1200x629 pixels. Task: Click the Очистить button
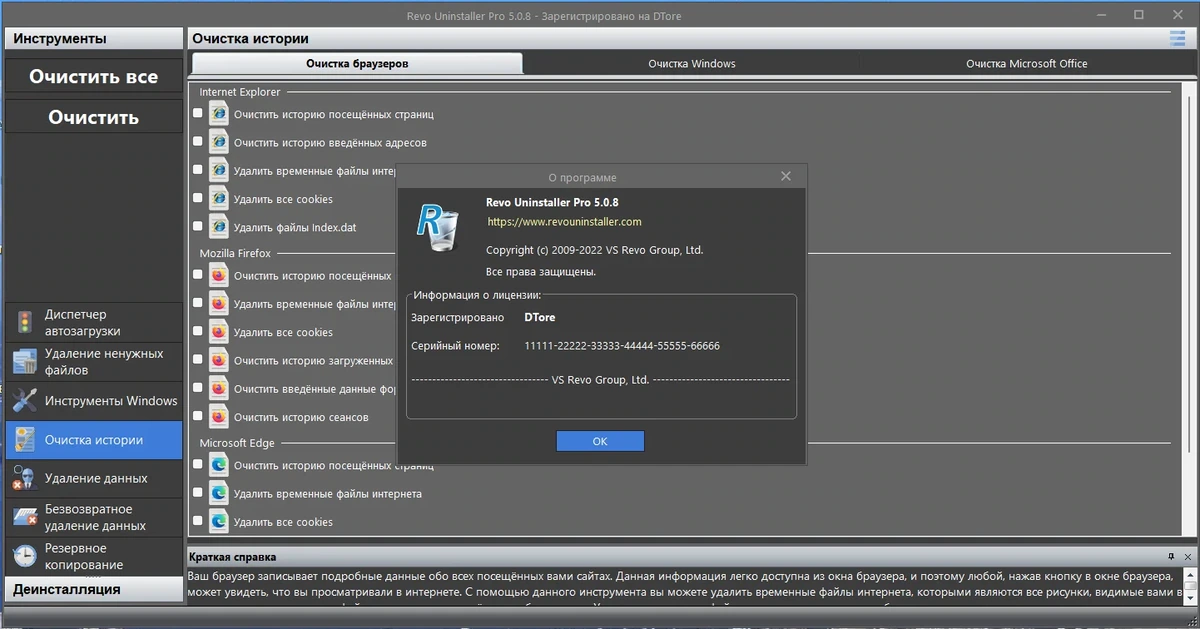pos(94,117)
